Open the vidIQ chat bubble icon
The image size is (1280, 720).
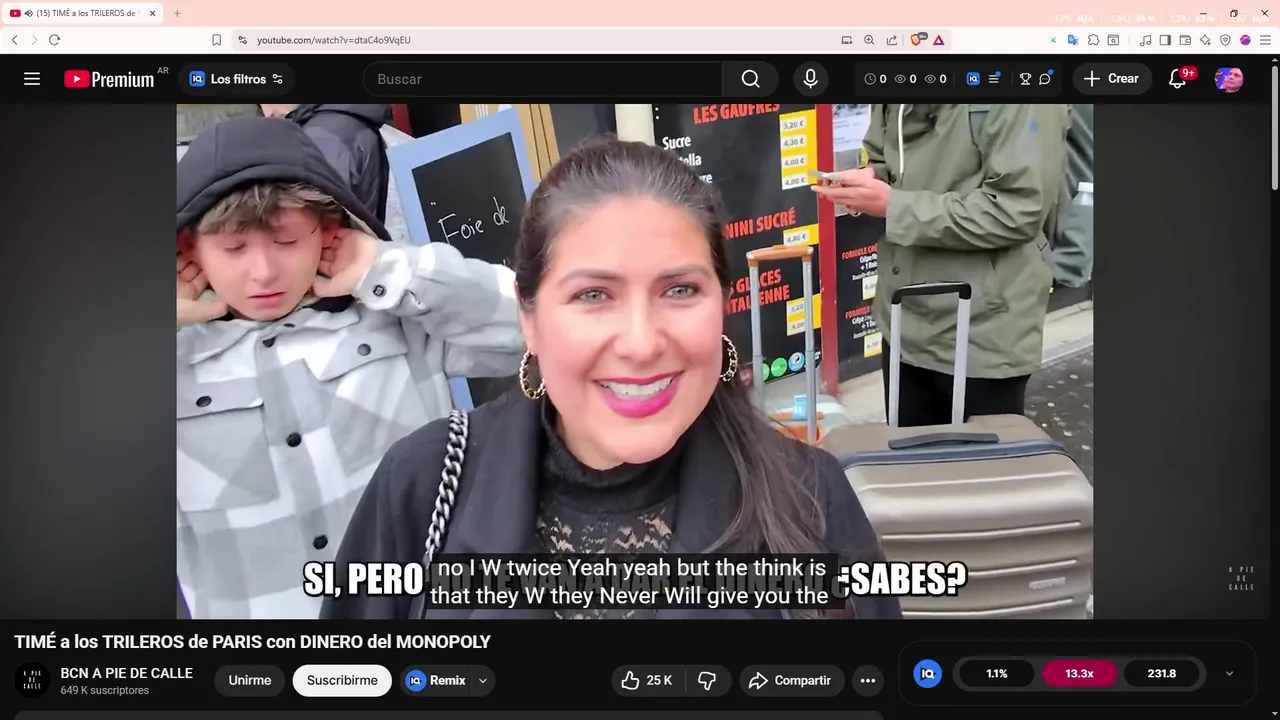[x=1045, y=79]
